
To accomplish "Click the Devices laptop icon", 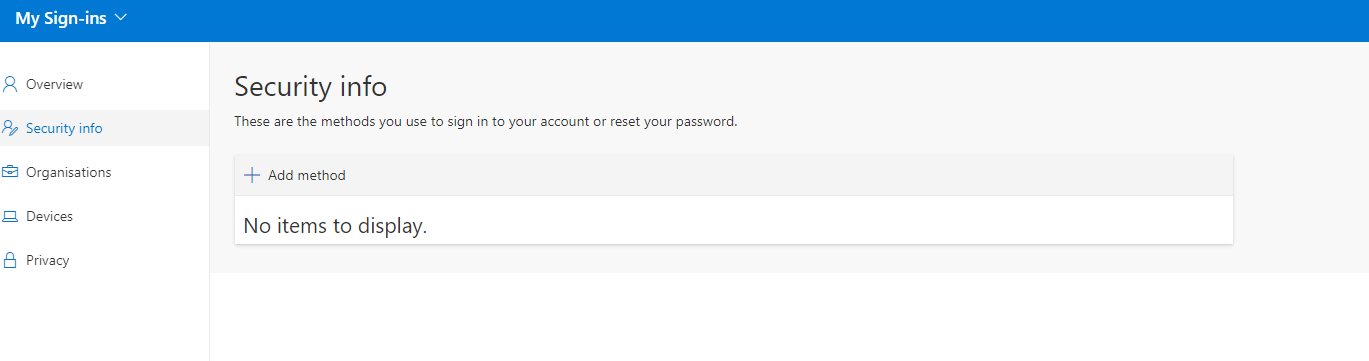I will (10, 216).
